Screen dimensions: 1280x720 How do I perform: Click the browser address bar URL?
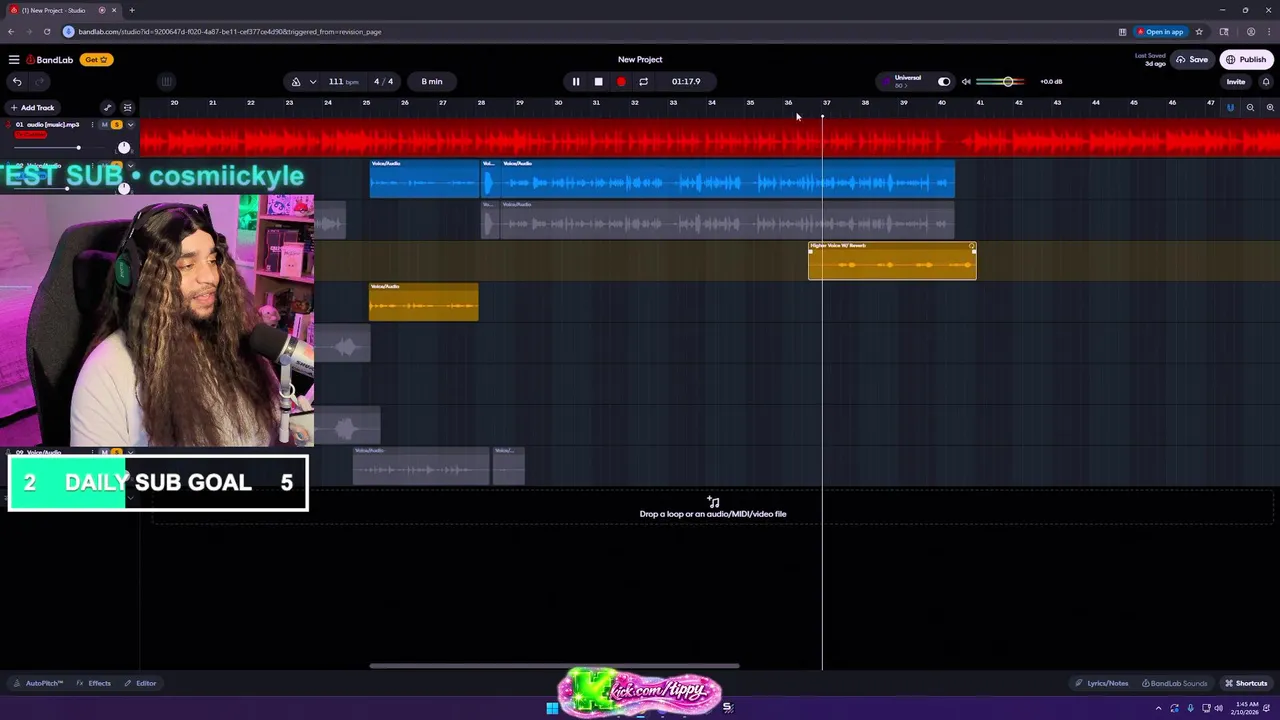click(230, 32)
